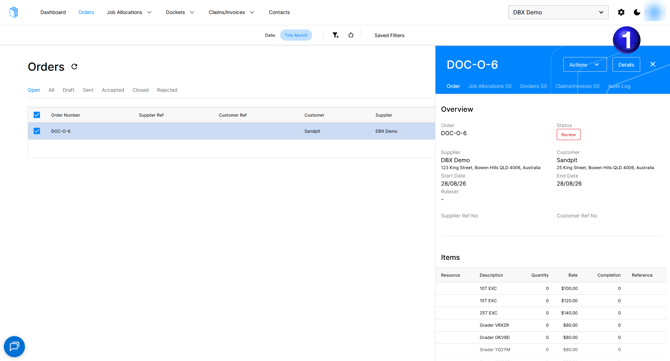Open the Audit Log tab
Viewport: 670px width, 361px height.
pyautogui.click(x=619, y=86)
